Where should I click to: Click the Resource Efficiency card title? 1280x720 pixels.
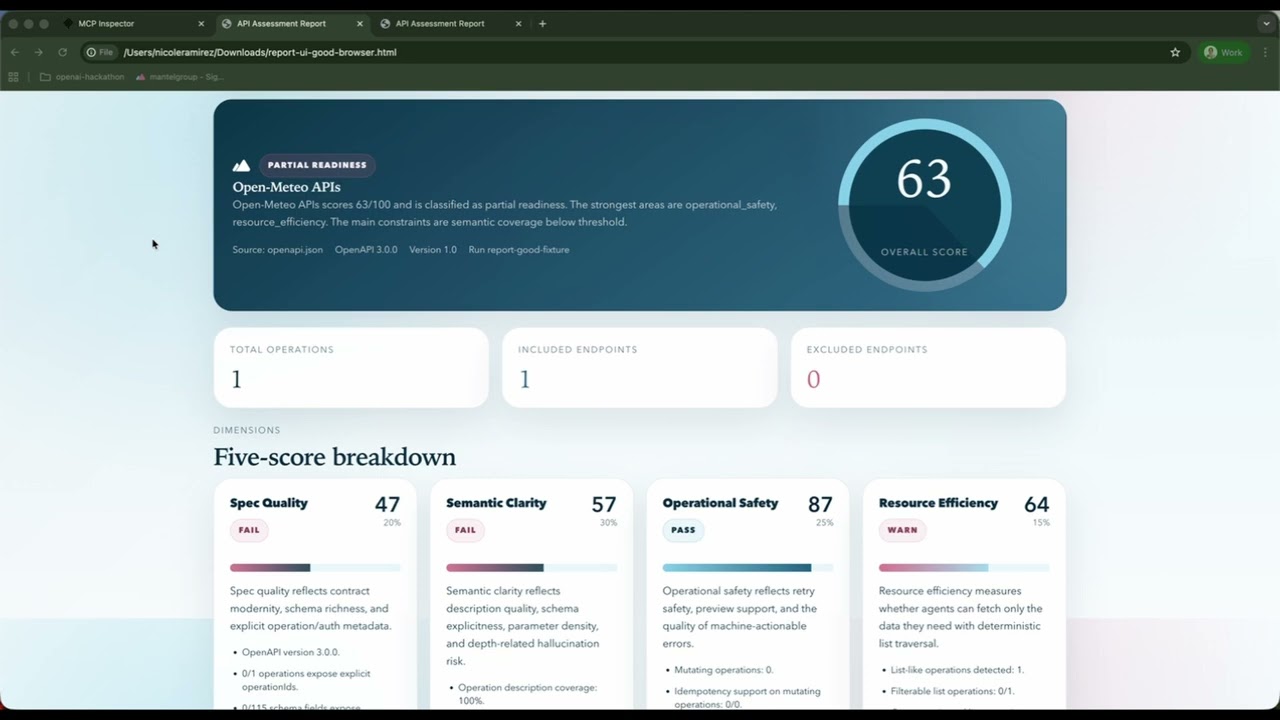938,503
